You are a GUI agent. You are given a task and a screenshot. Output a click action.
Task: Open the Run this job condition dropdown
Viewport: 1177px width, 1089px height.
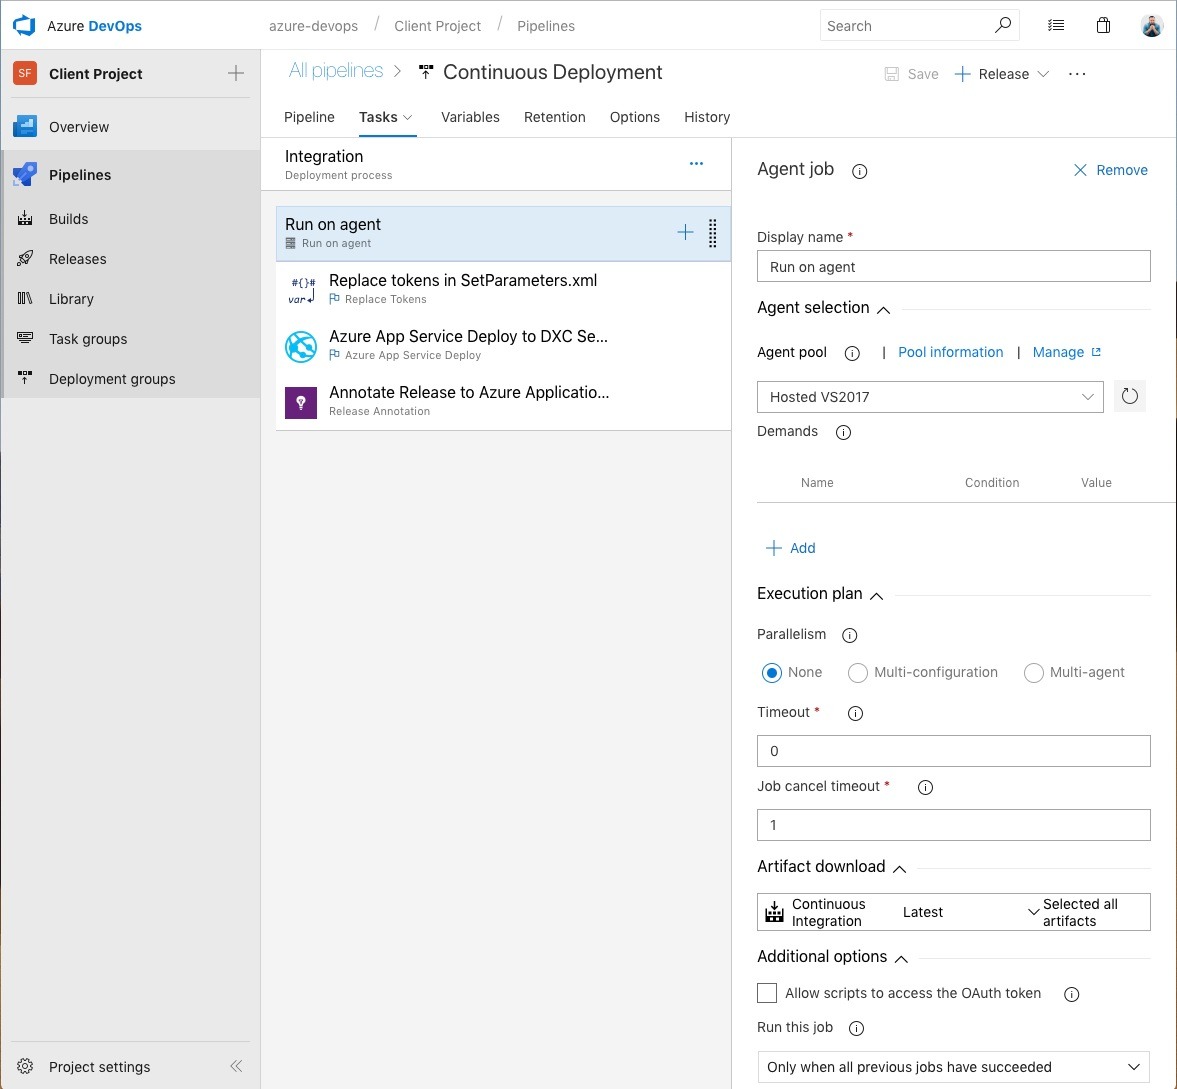pos(953,1067)
